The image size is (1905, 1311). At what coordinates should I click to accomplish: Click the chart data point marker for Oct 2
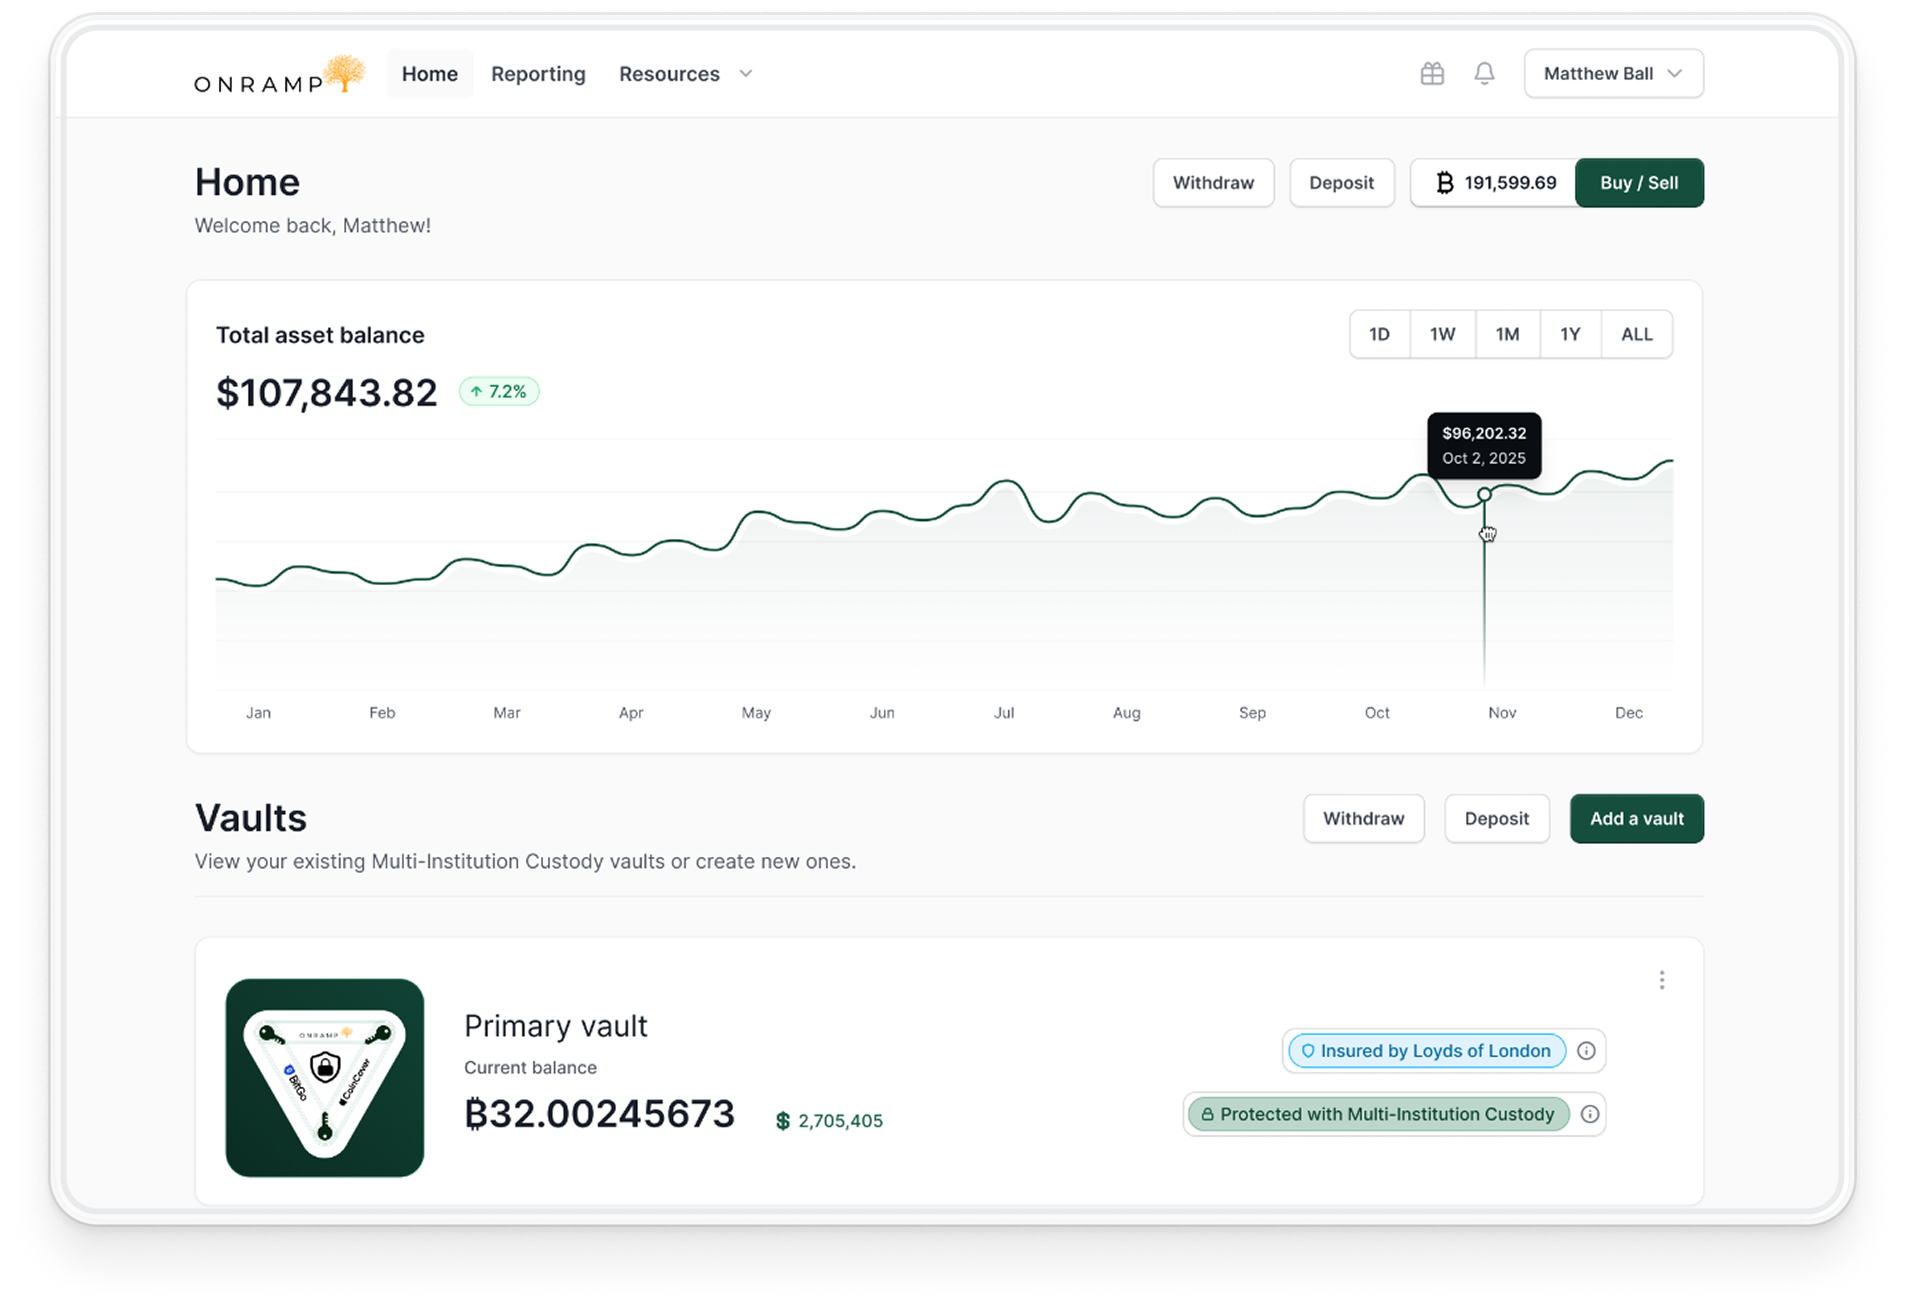coord(1484,494)
